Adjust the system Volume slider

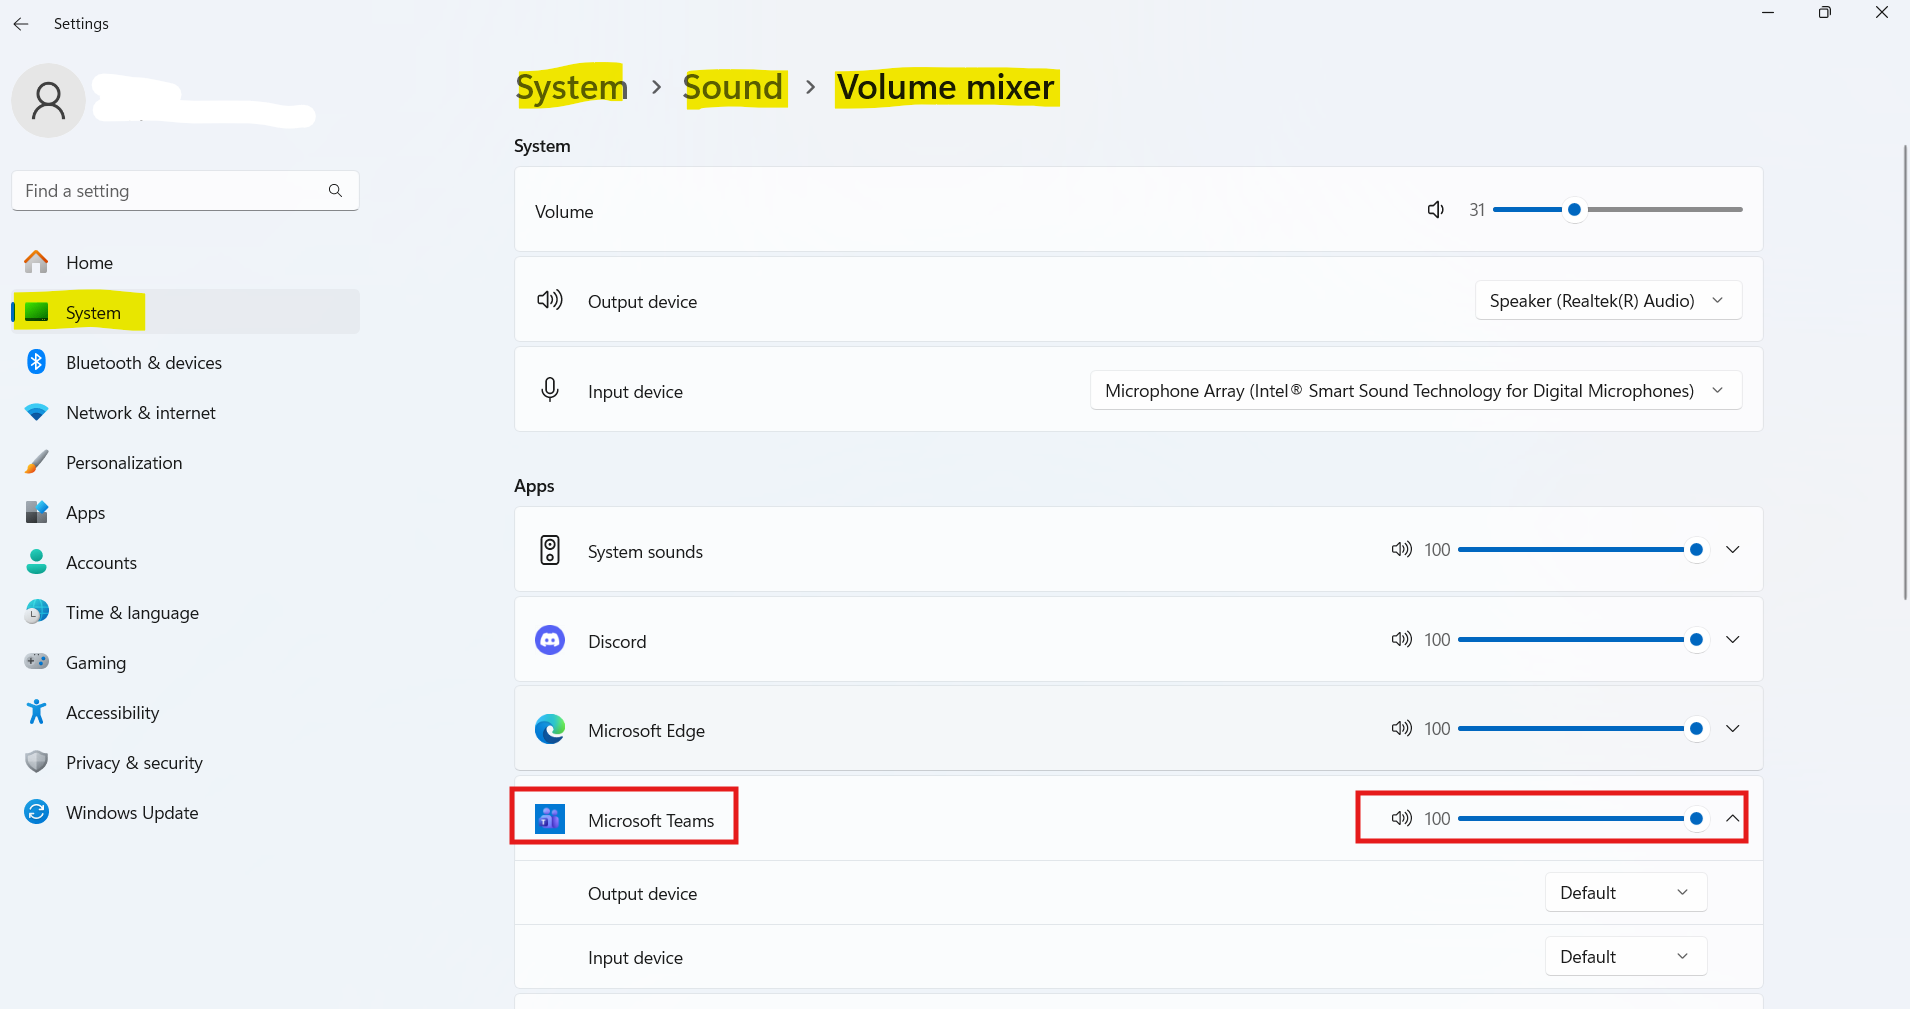point(1617,209)
